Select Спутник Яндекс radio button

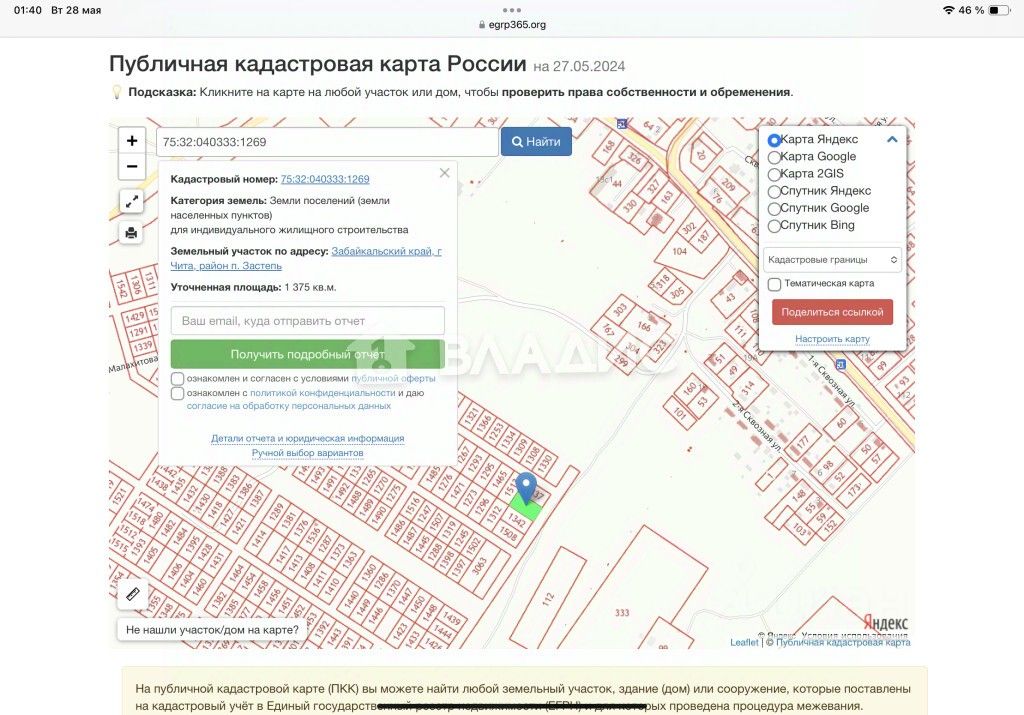click(774, 192)
